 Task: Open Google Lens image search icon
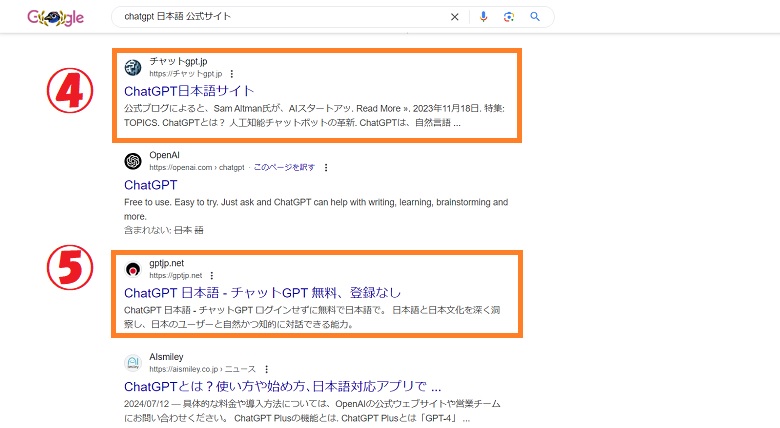tap(508, 17)
